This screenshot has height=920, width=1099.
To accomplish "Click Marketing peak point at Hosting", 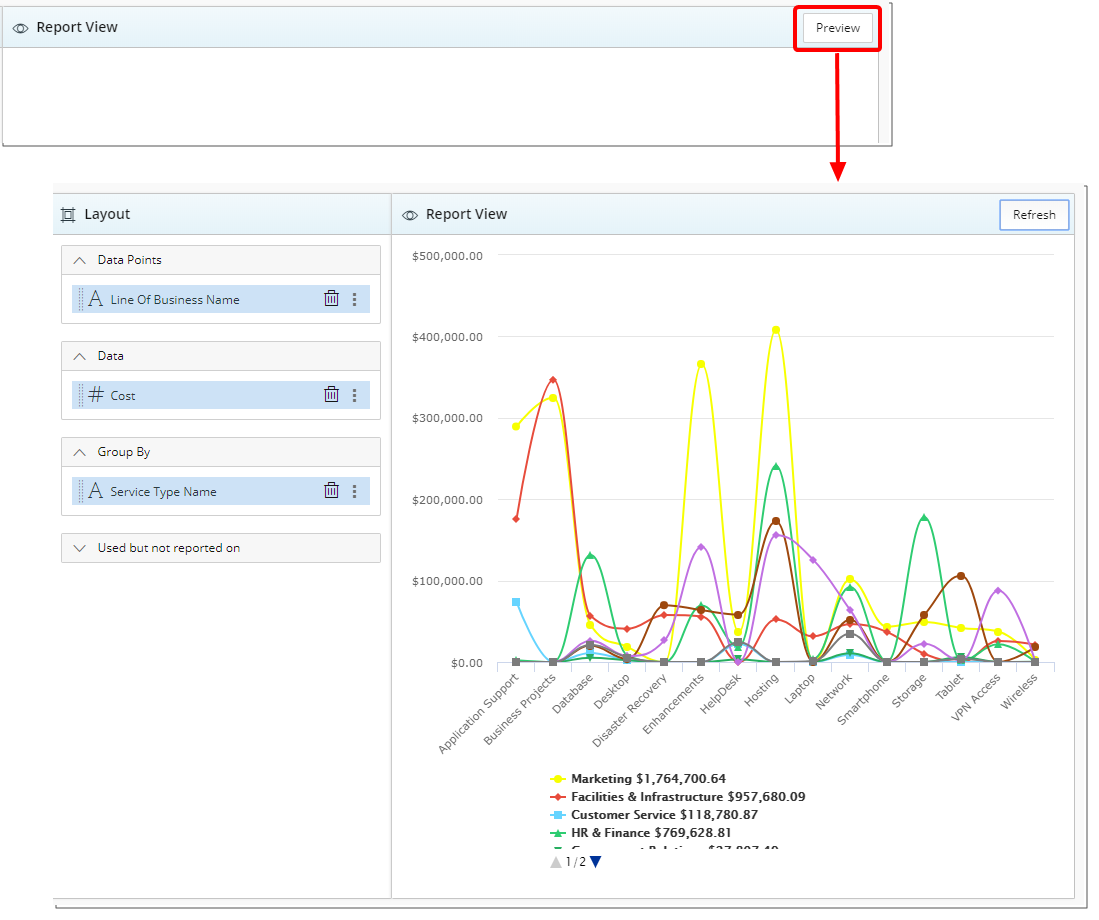I will pyautogui.click(x=776, y=330).
